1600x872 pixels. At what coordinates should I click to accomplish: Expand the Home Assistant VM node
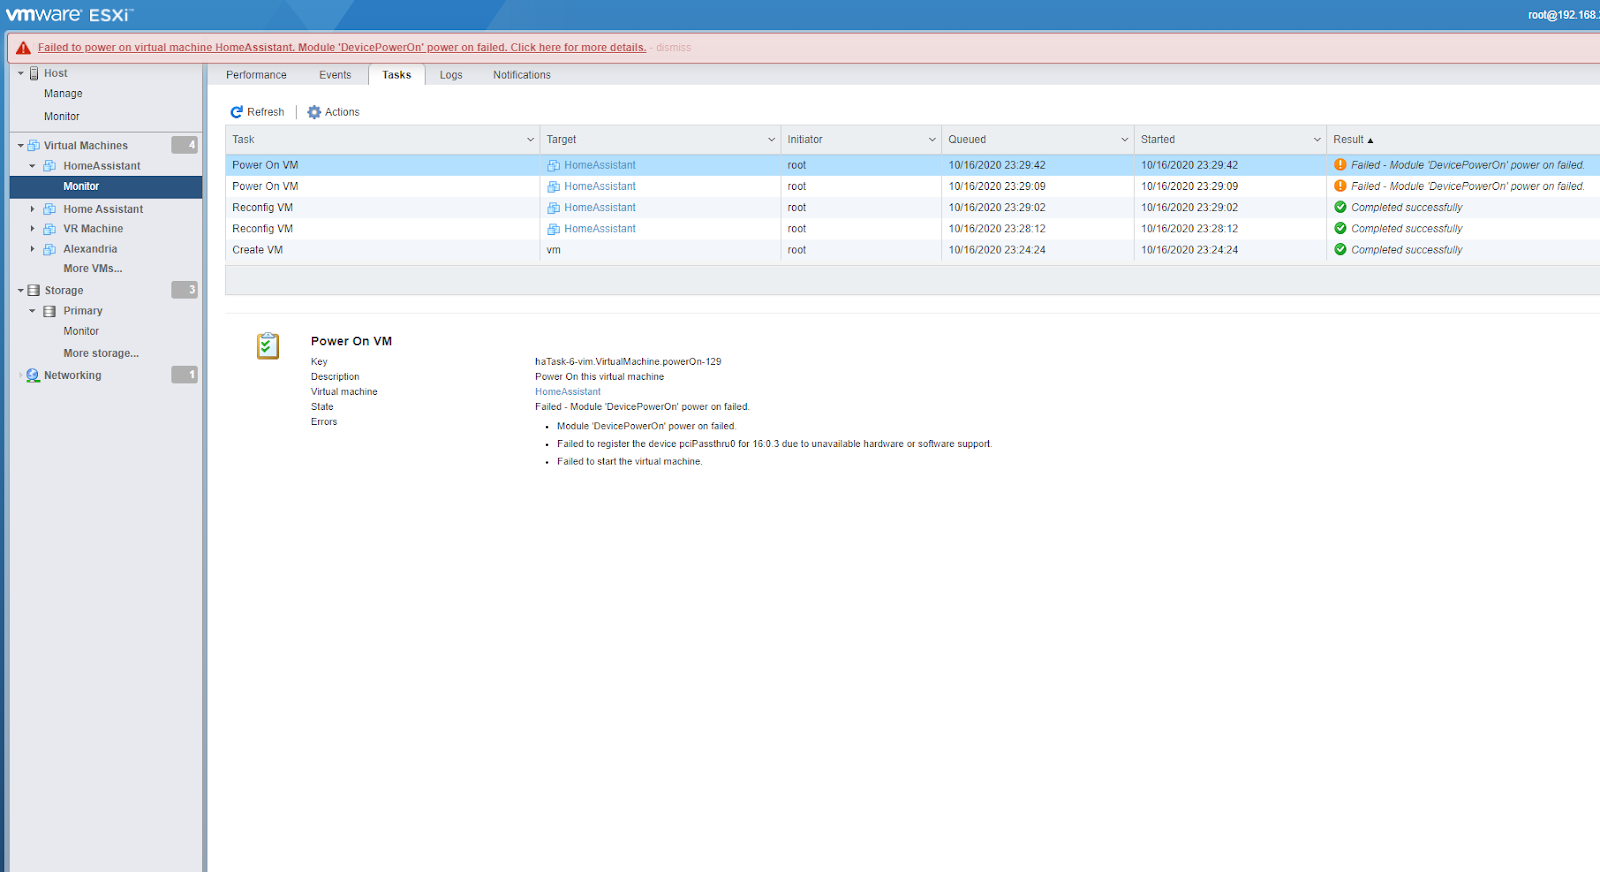[x=32, y=209]
